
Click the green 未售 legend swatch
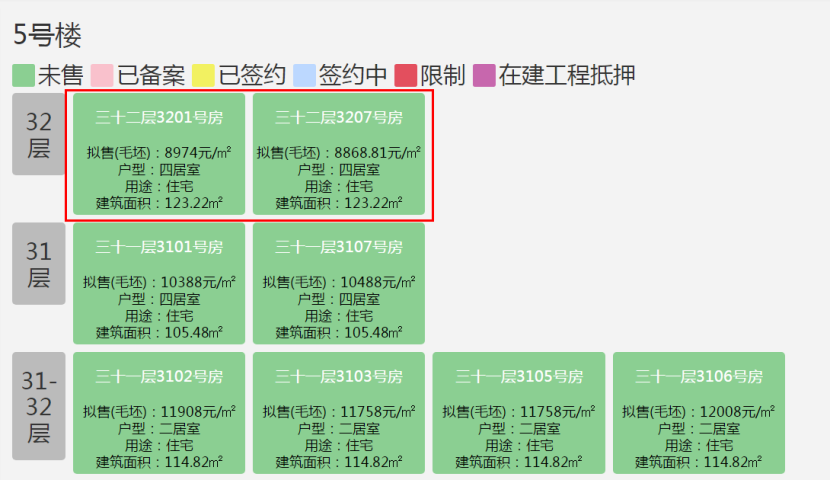coord(23,75)
